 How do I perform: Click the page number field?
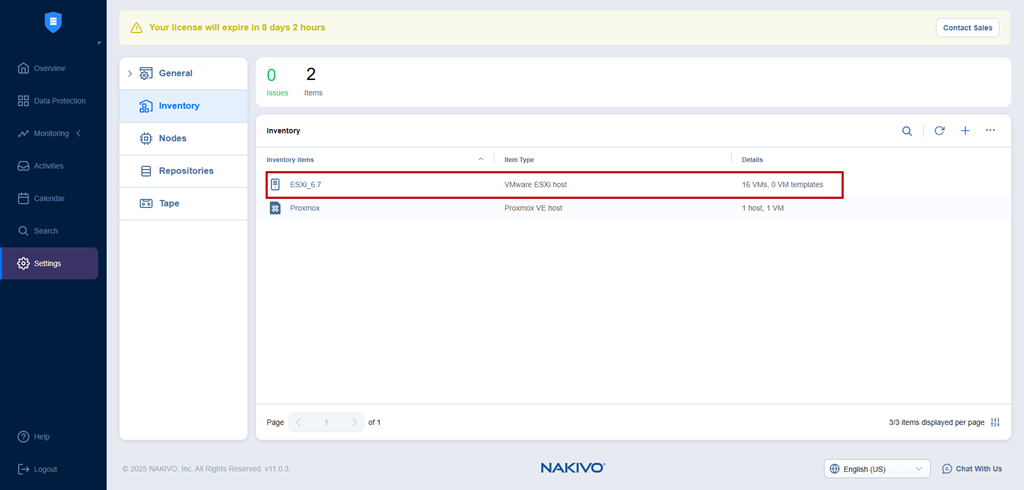327,422
